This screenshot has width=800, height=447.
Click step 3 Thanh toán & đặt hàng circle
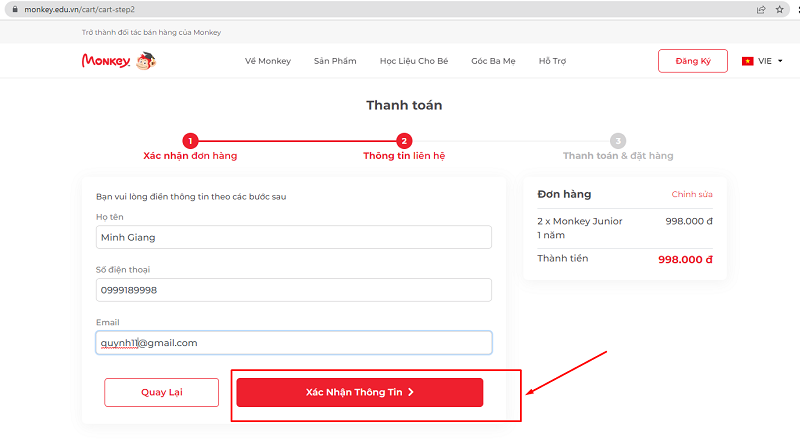[x=618, y=141]
